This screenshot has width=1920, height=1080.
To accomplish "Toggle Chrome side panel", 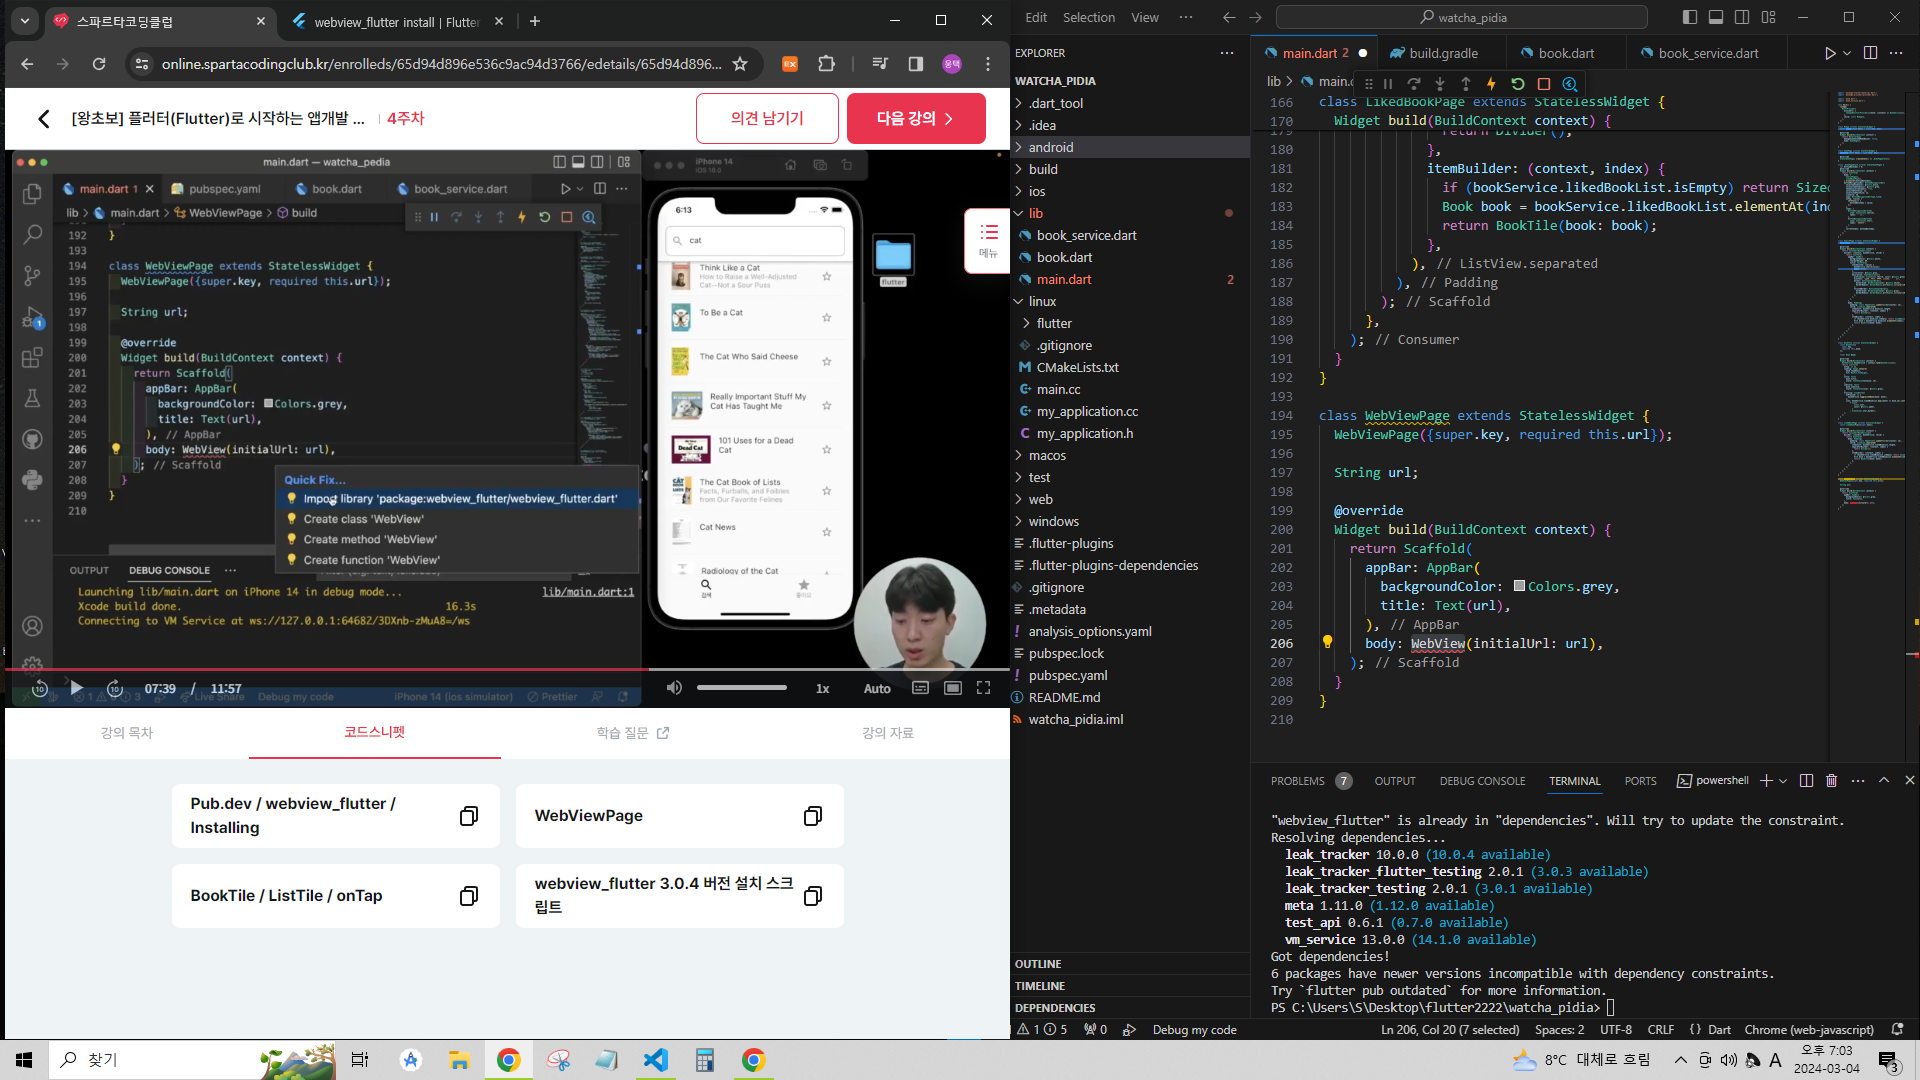I will (x=915, y=64).
